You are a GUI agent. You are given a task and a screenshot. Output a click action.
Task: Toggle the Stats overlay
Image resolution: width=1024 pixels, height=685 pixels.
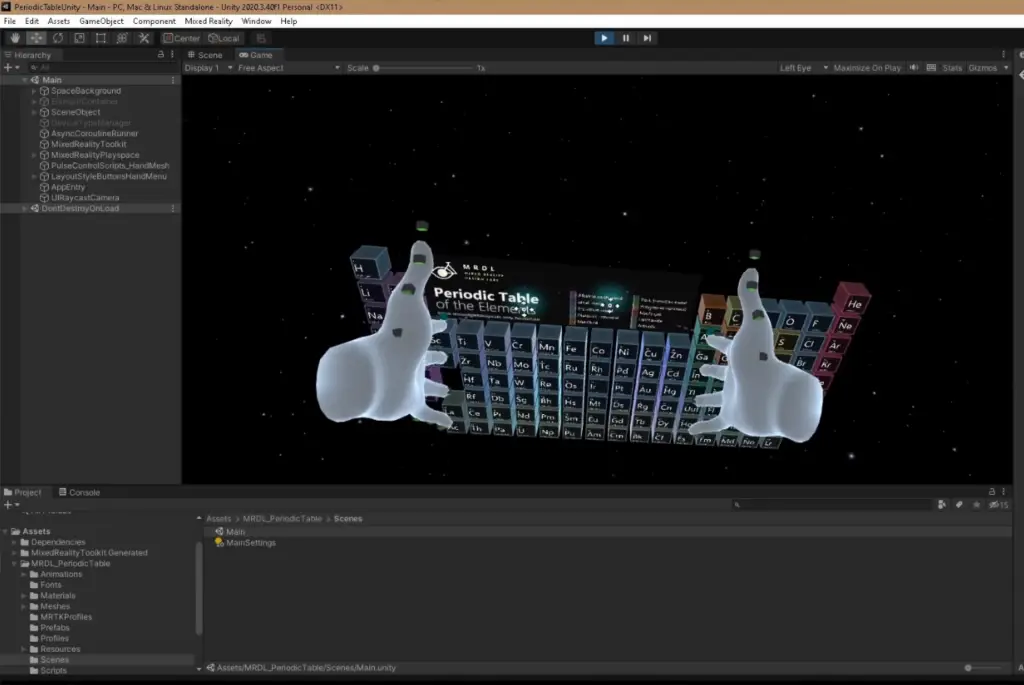coord(952,68)
